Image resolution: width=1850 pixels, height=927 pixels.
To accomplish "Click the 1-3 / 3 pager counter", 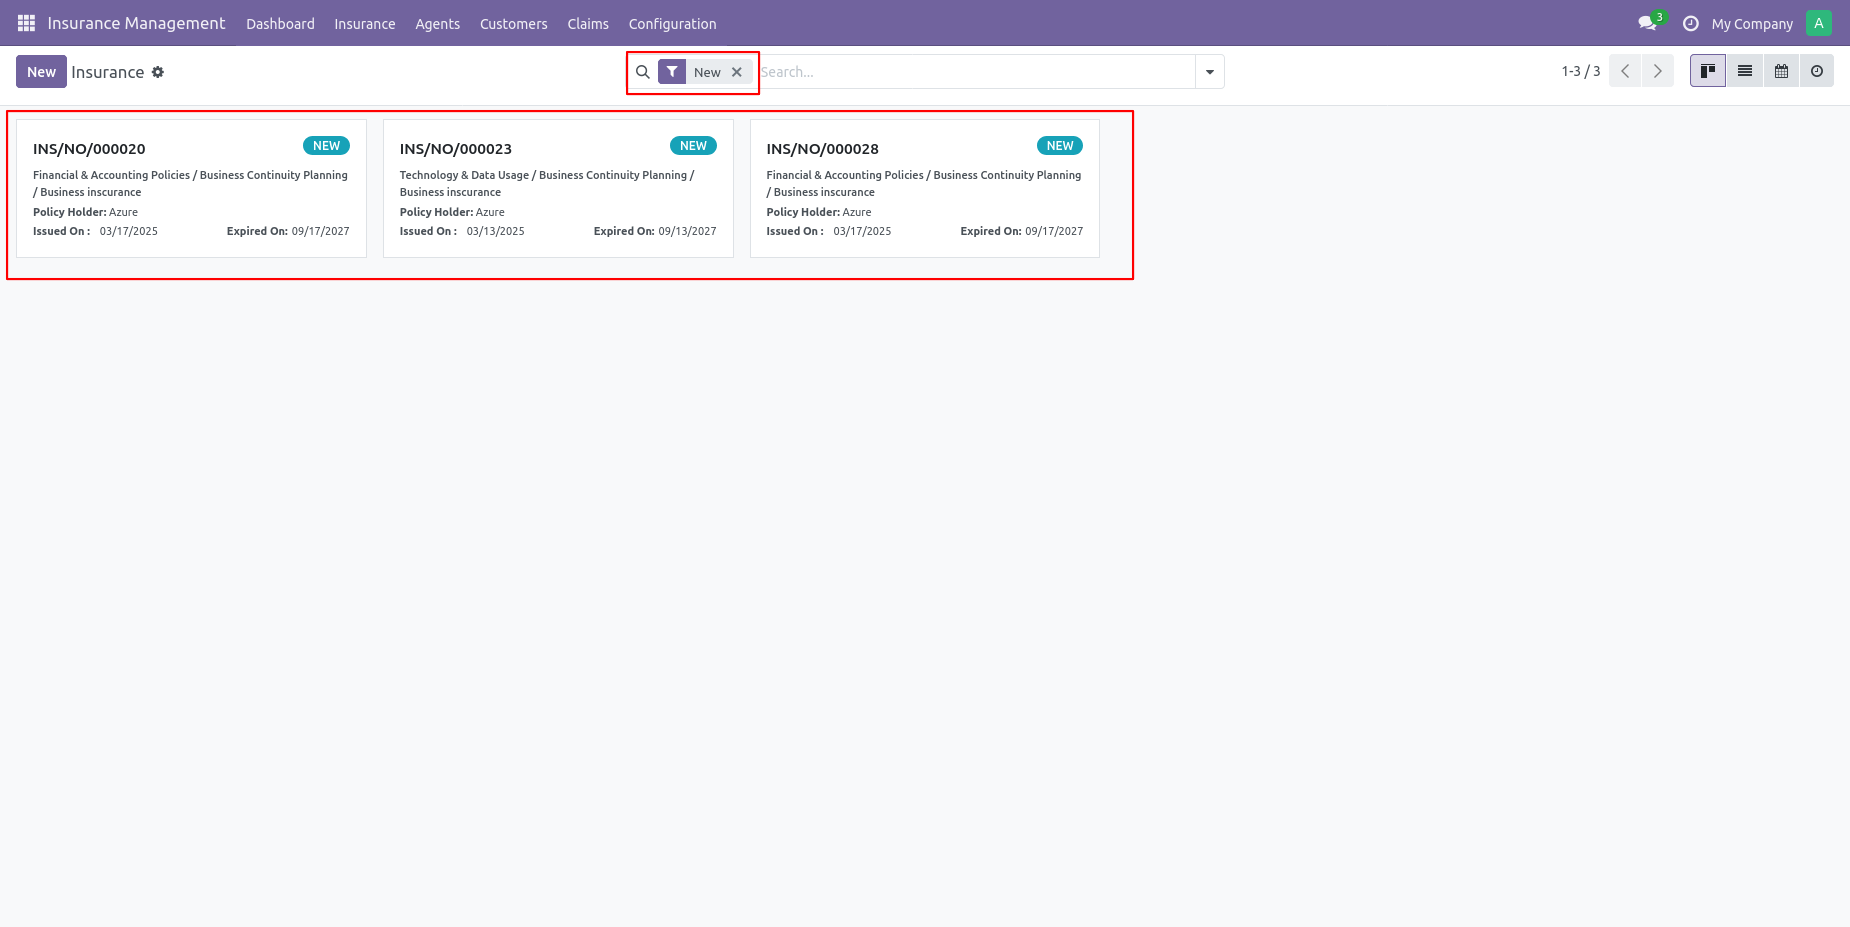I will coord(1580,71).
